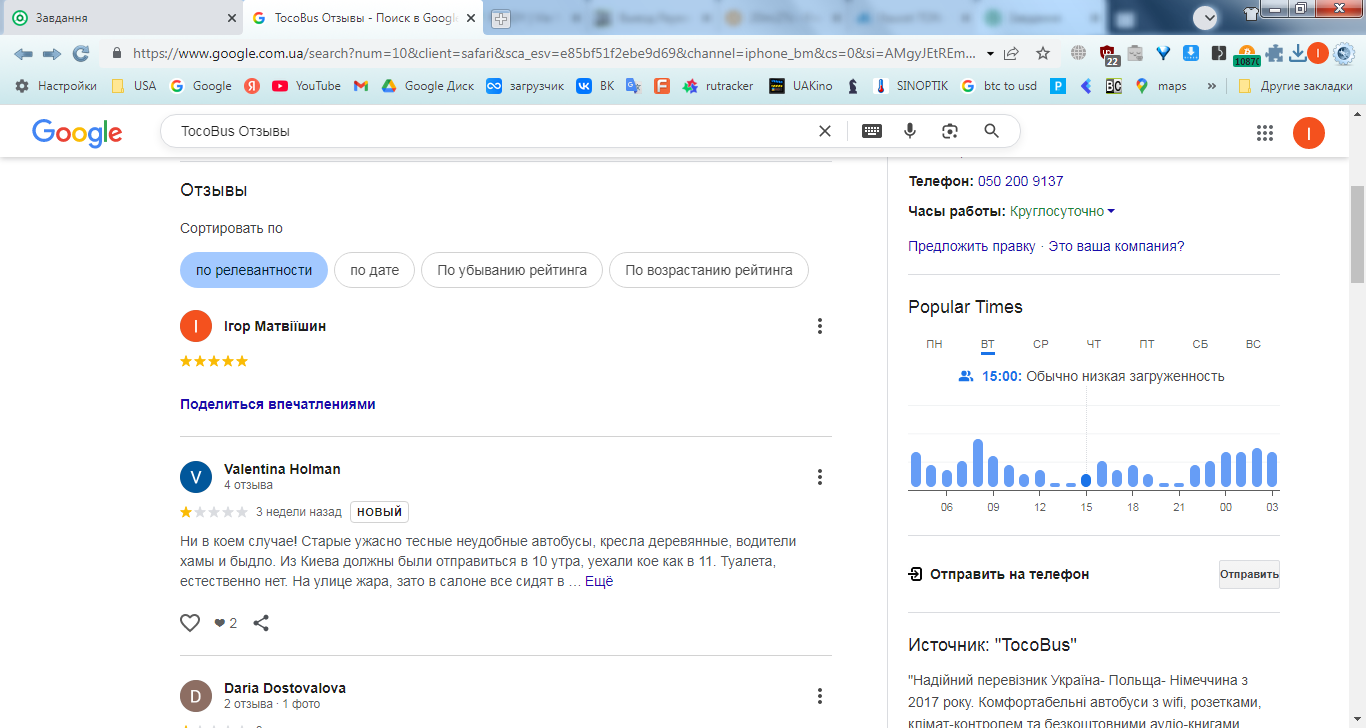Click Поделиться впечатлениями link
The image size is (1366, 728).
click(x=277, y=404)
